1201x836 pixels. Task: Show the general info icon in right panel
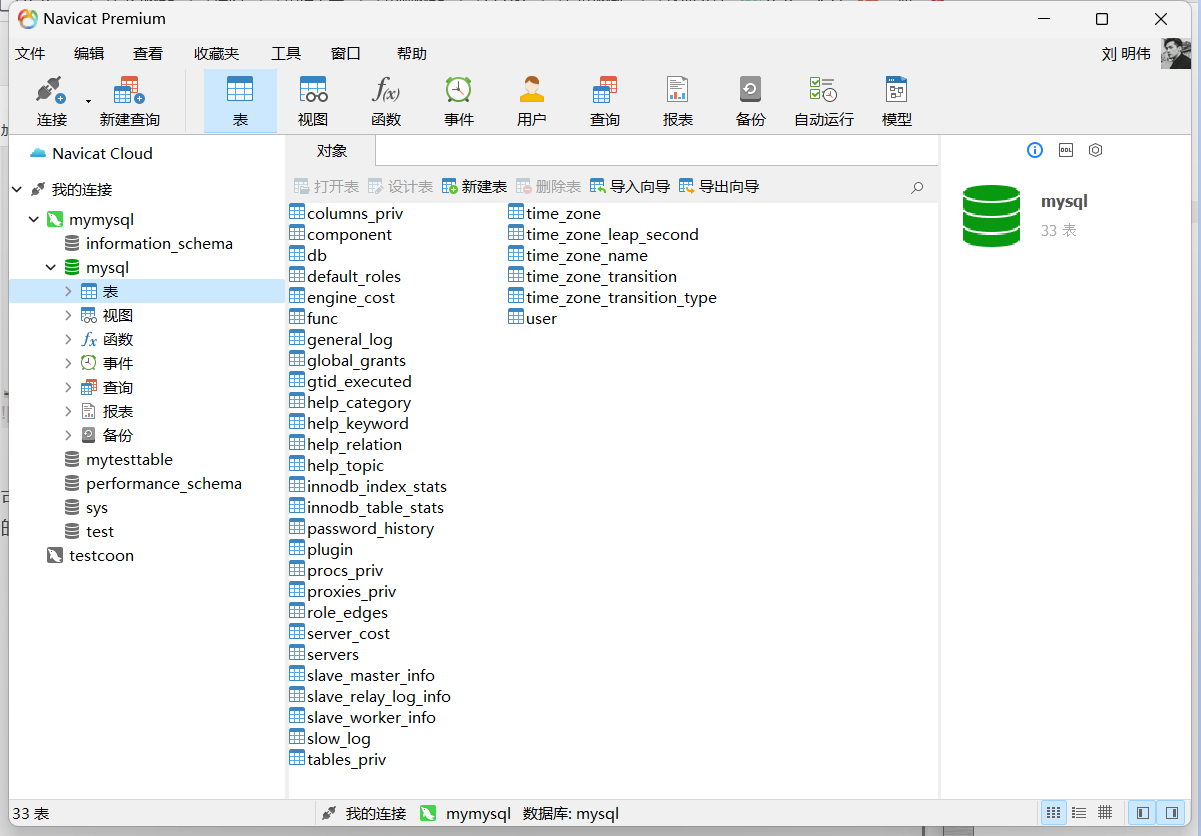1035,150
